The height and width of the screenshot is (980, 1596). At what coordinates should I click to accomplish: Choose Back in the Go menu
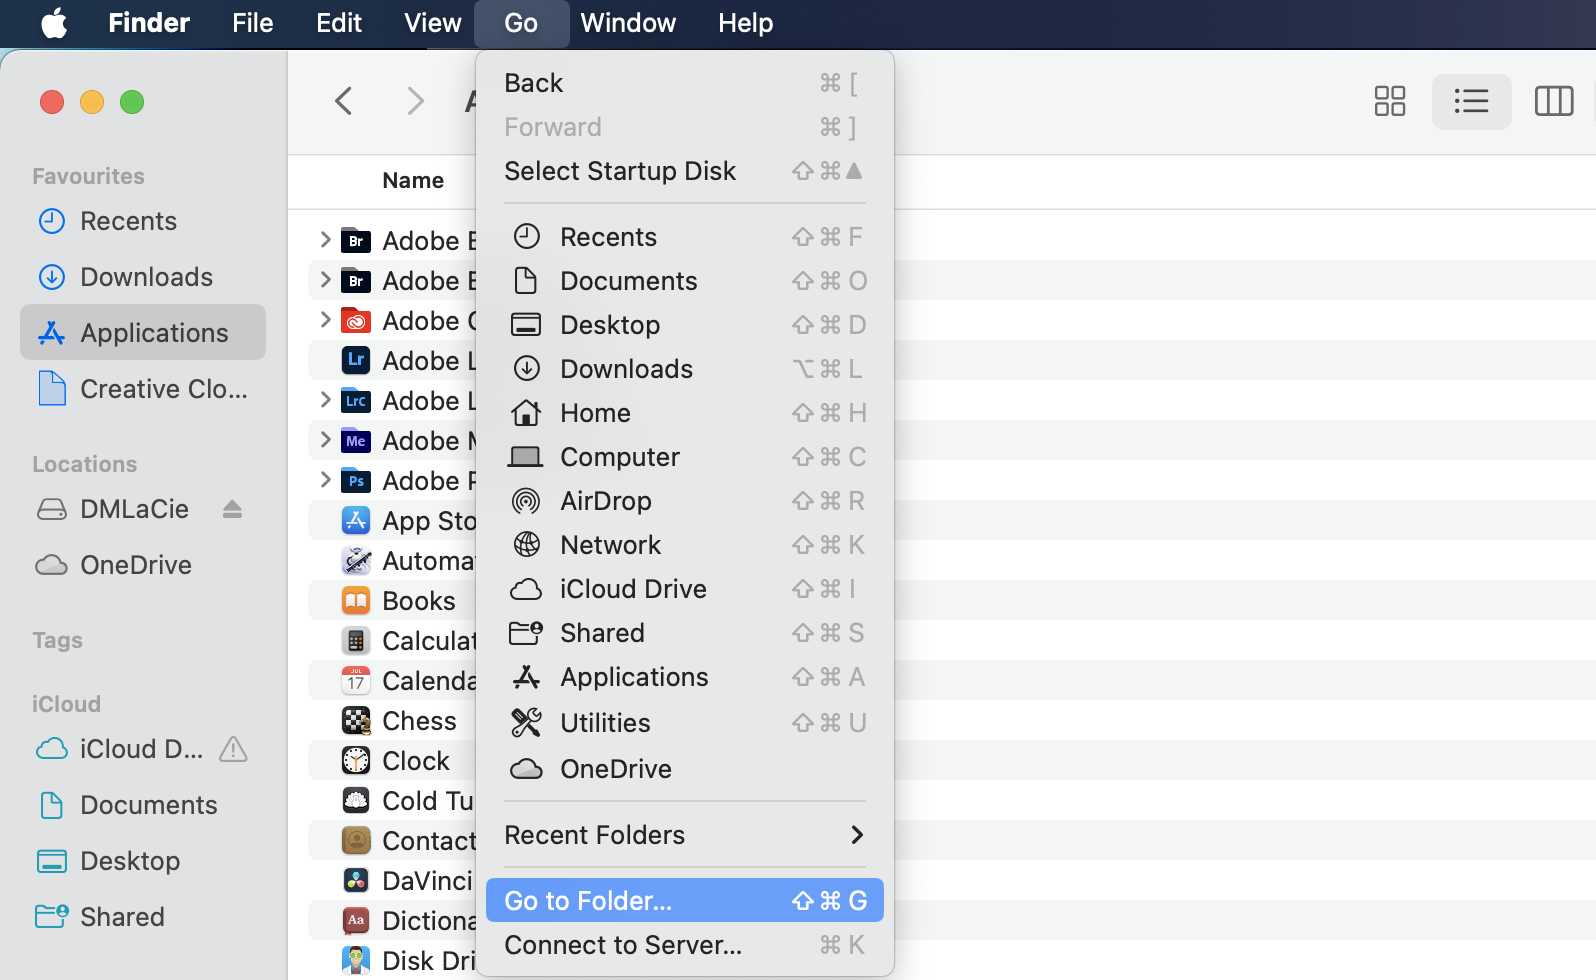[685, 83]
